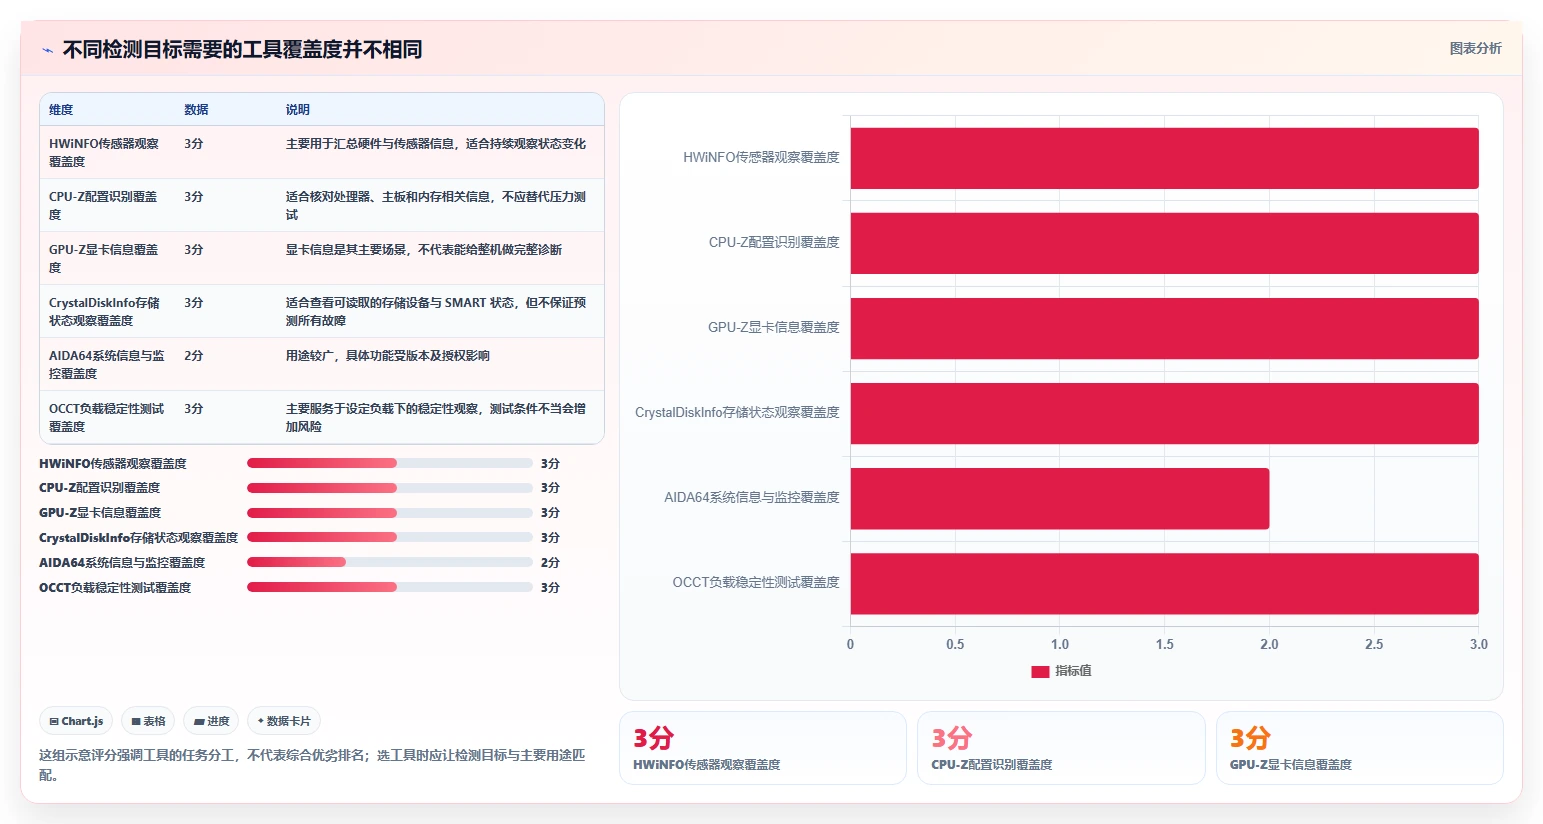Toggle the 指标值 legend swatch
The width and height of the screenshot is (1543, 824).
(1040, 671)
